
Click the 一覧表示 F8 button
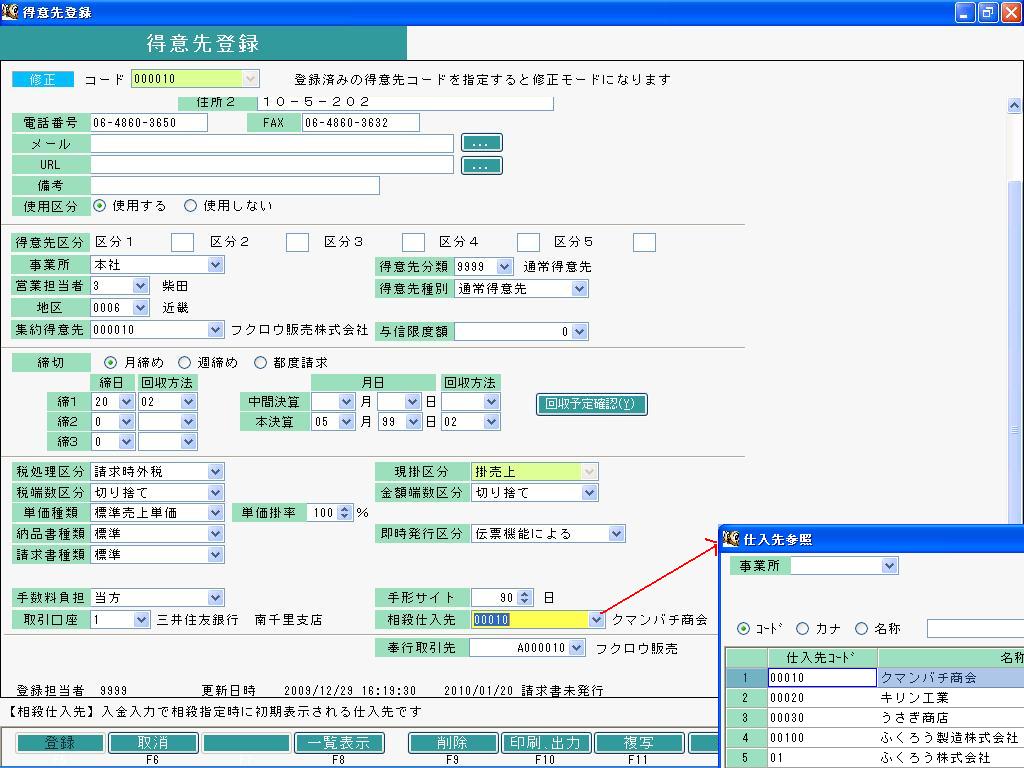click(x=339, y=743)
